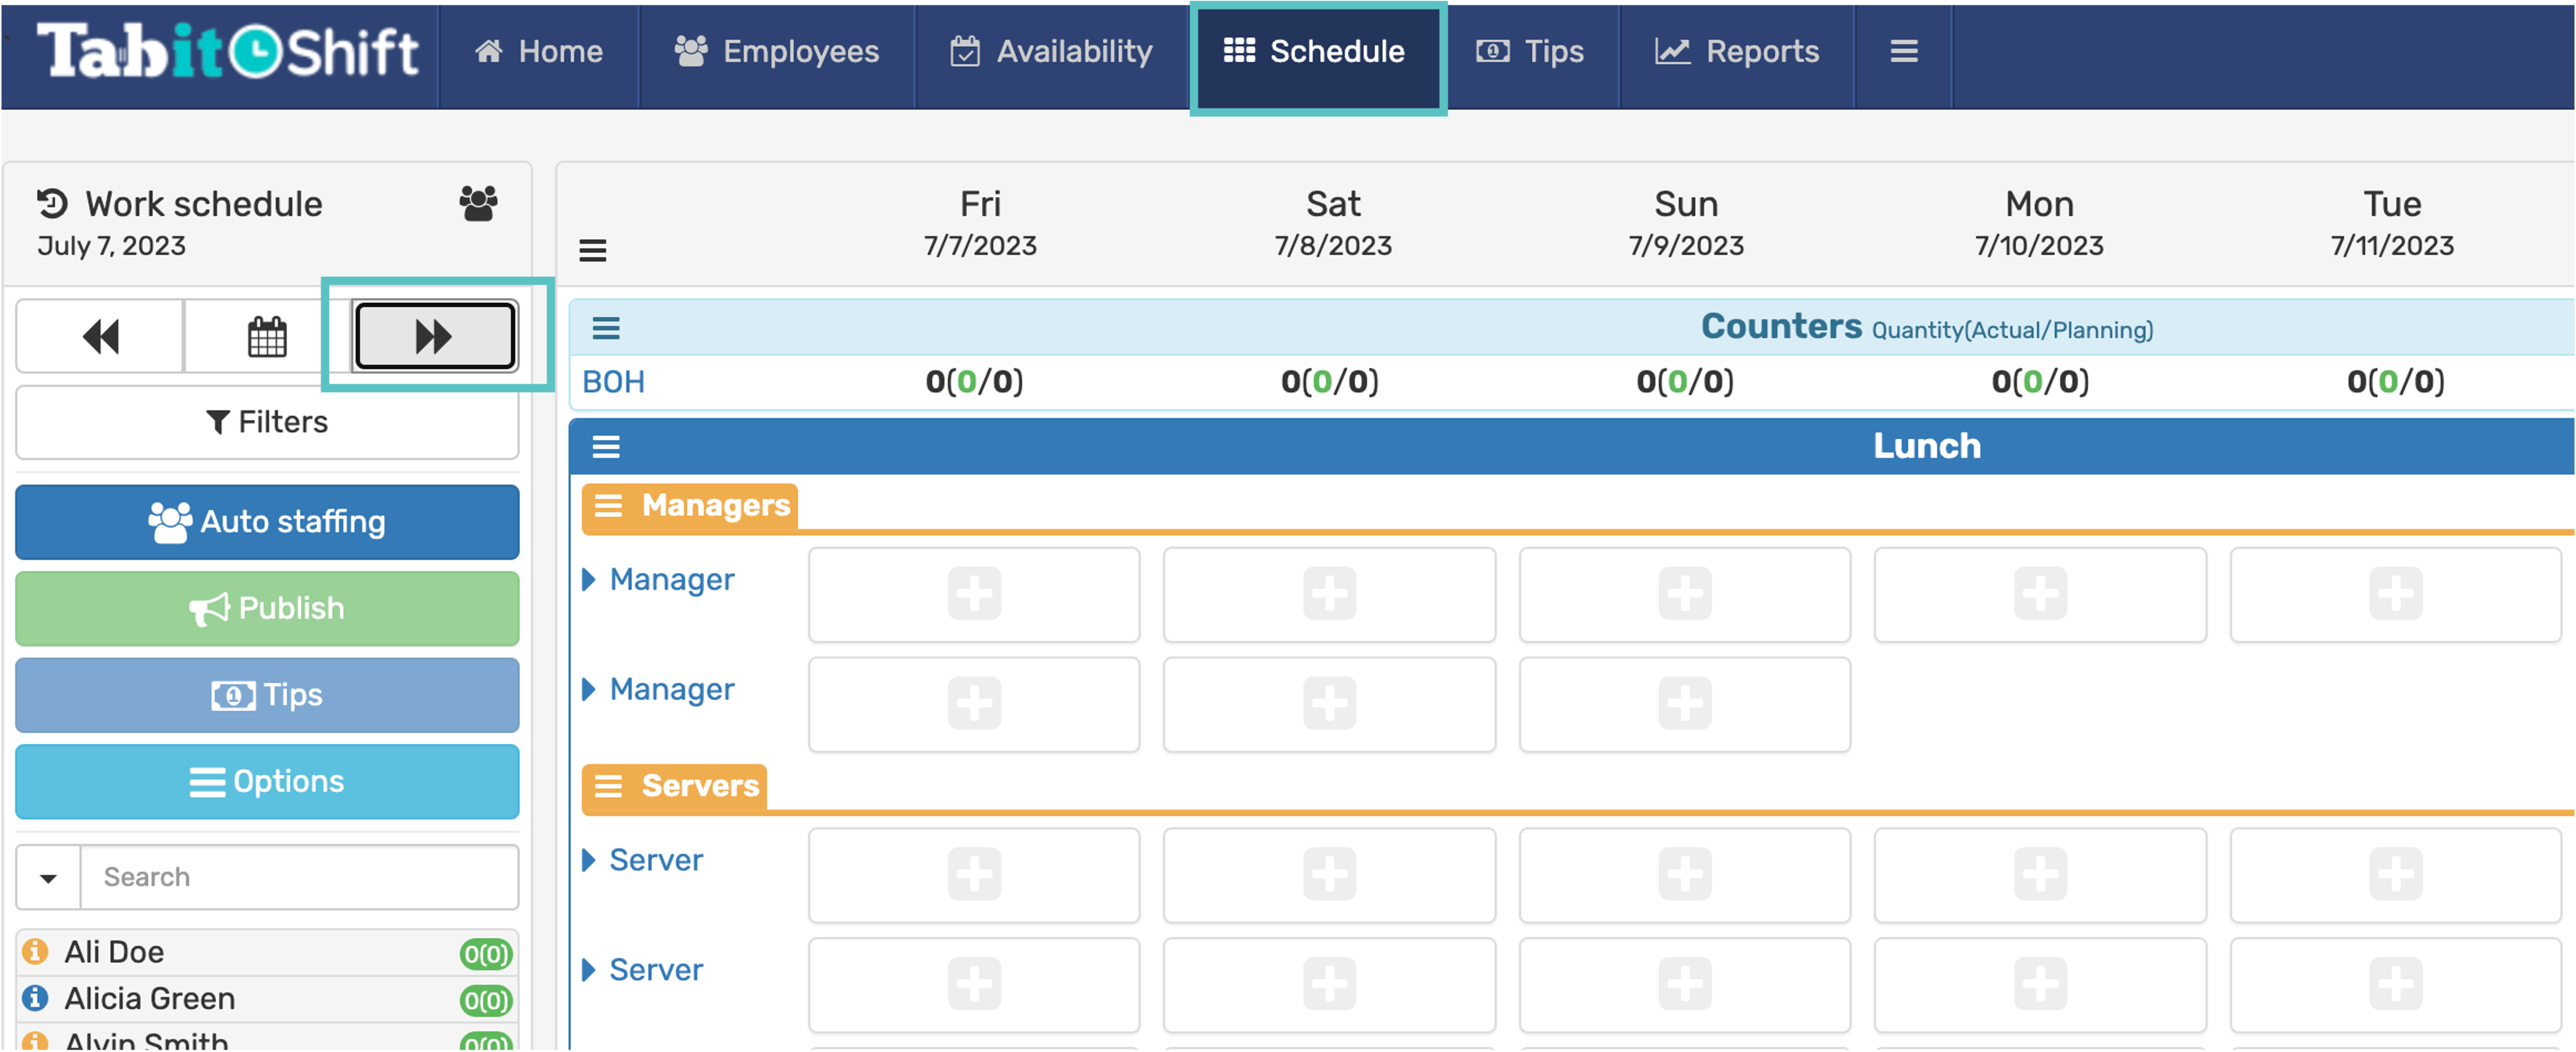The height and width of the screenshot is (1052, 2576).
Task: Expand the first Manager row
Action: (x=589, y=580)
